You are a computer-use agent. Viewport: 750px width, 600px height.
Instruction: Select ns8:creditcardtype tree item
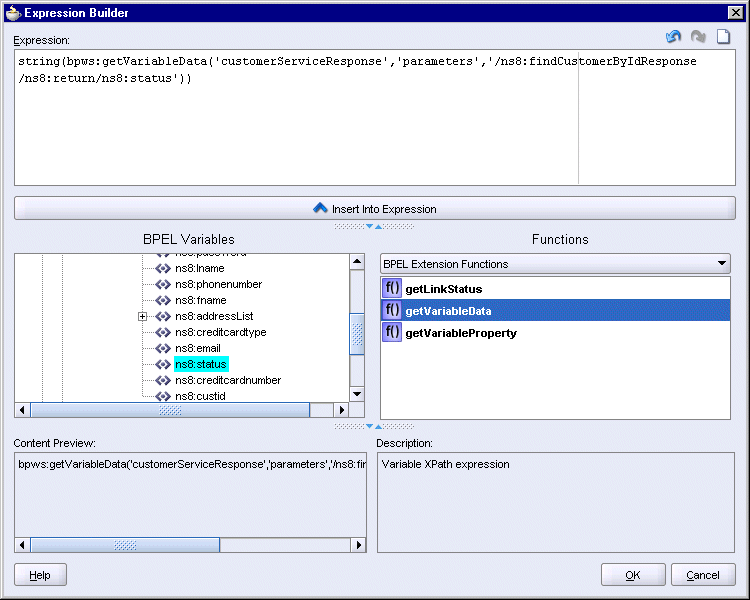point(221,332)
